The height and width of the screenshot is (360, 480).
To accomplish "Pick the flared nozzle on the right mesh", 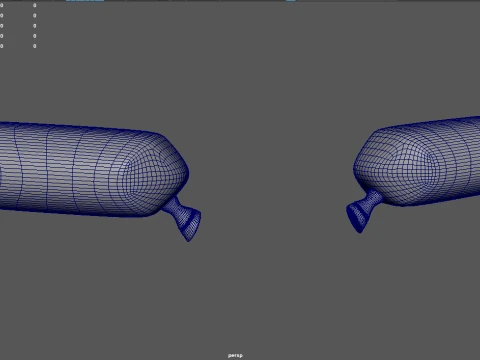I will [x=363, y=211].
